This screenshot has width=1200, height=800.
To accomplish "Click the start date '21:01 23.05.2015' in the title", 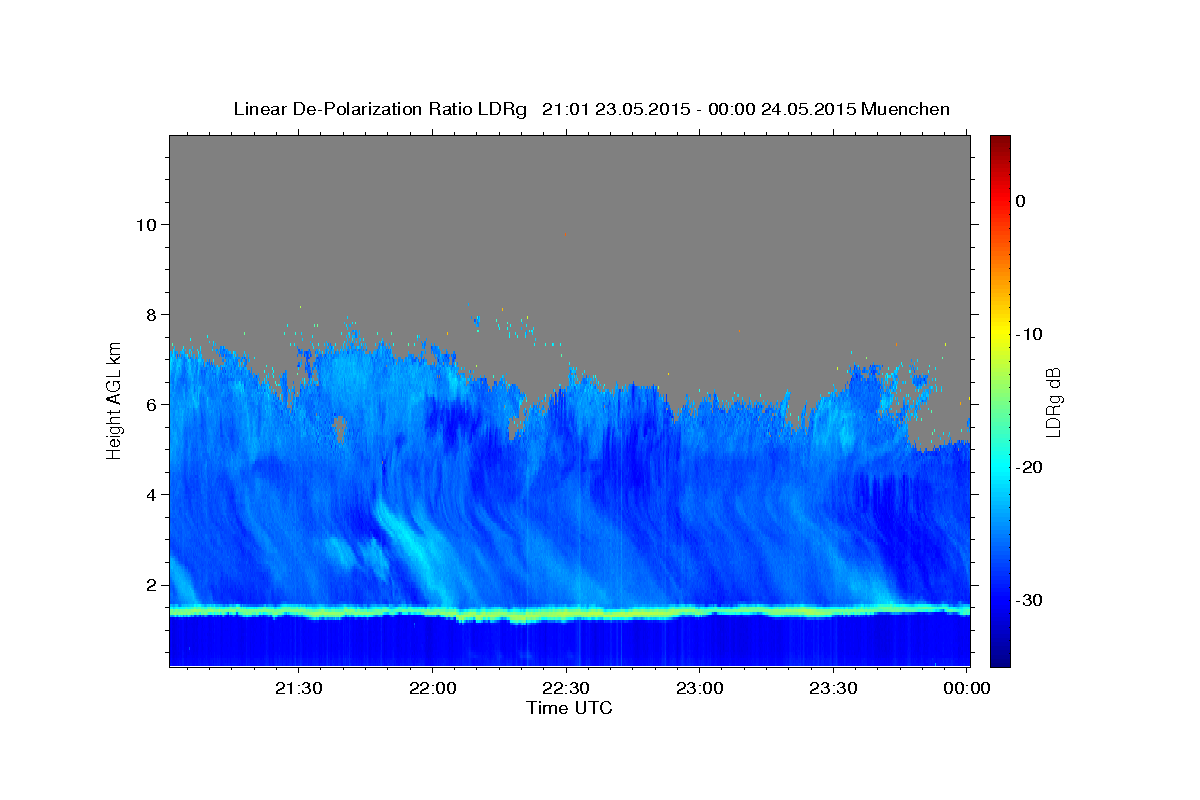I will click(616, 109).
